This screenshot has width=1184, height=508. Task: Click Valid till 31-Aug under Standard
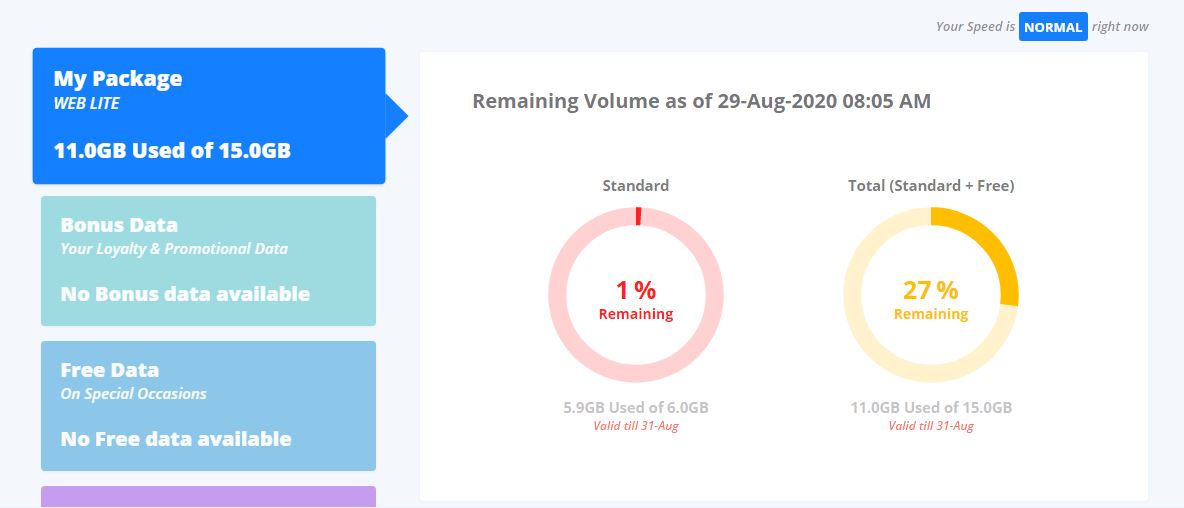(x=636, y=426)
